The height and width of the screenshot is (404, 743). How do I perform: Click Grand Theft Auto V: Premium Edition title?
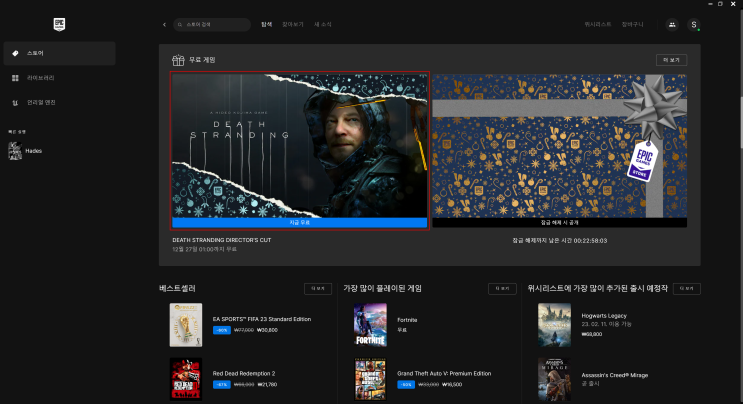point(444,374)
